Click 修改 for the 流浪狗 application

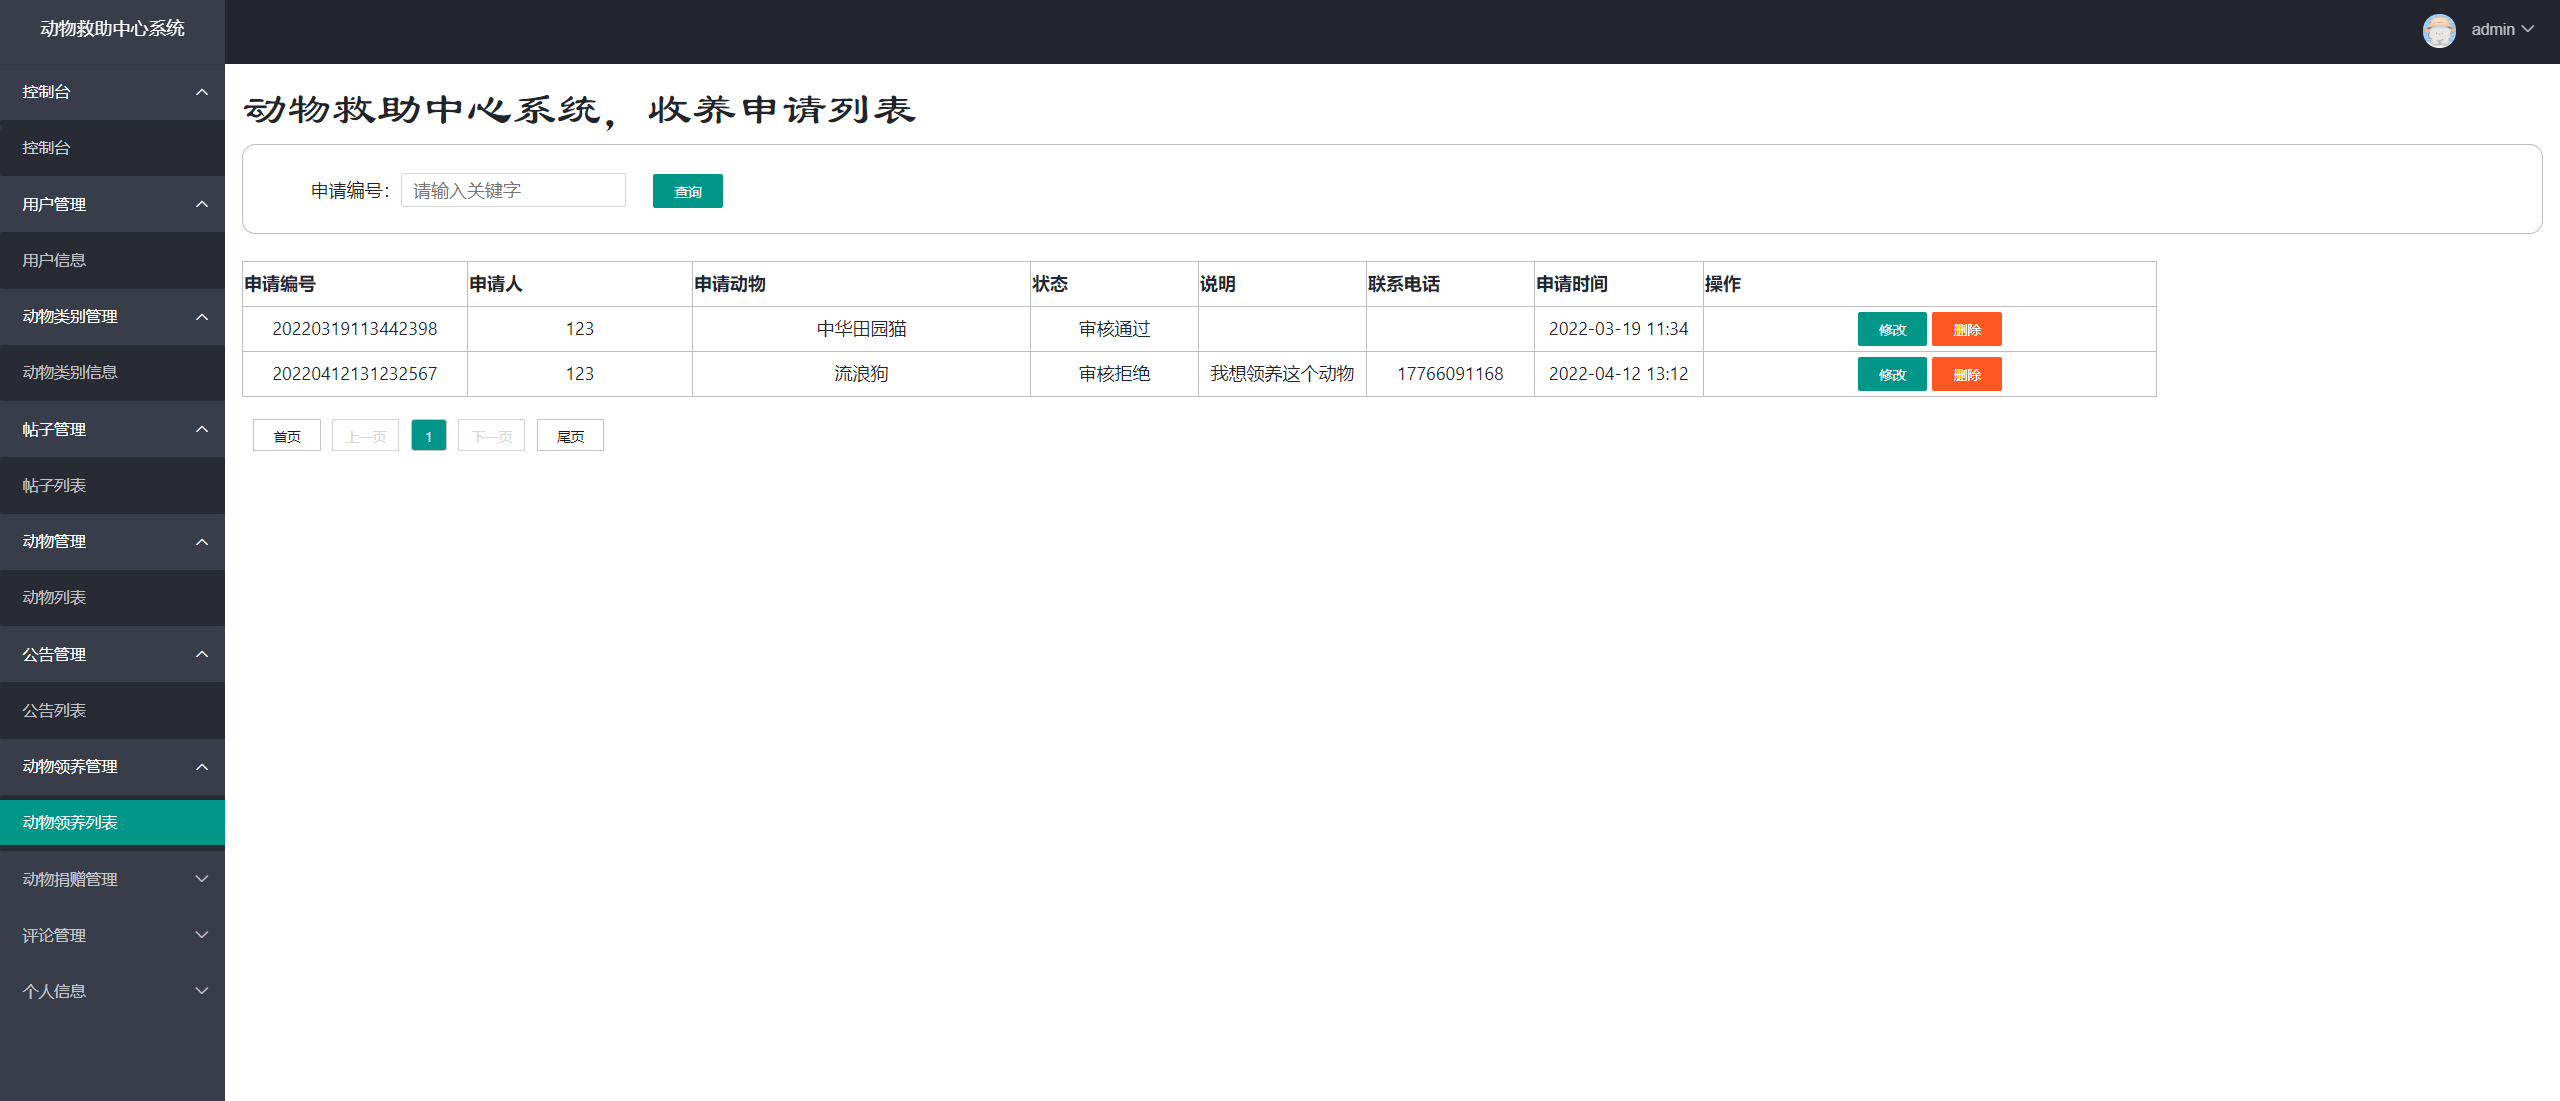(1891, 374)
